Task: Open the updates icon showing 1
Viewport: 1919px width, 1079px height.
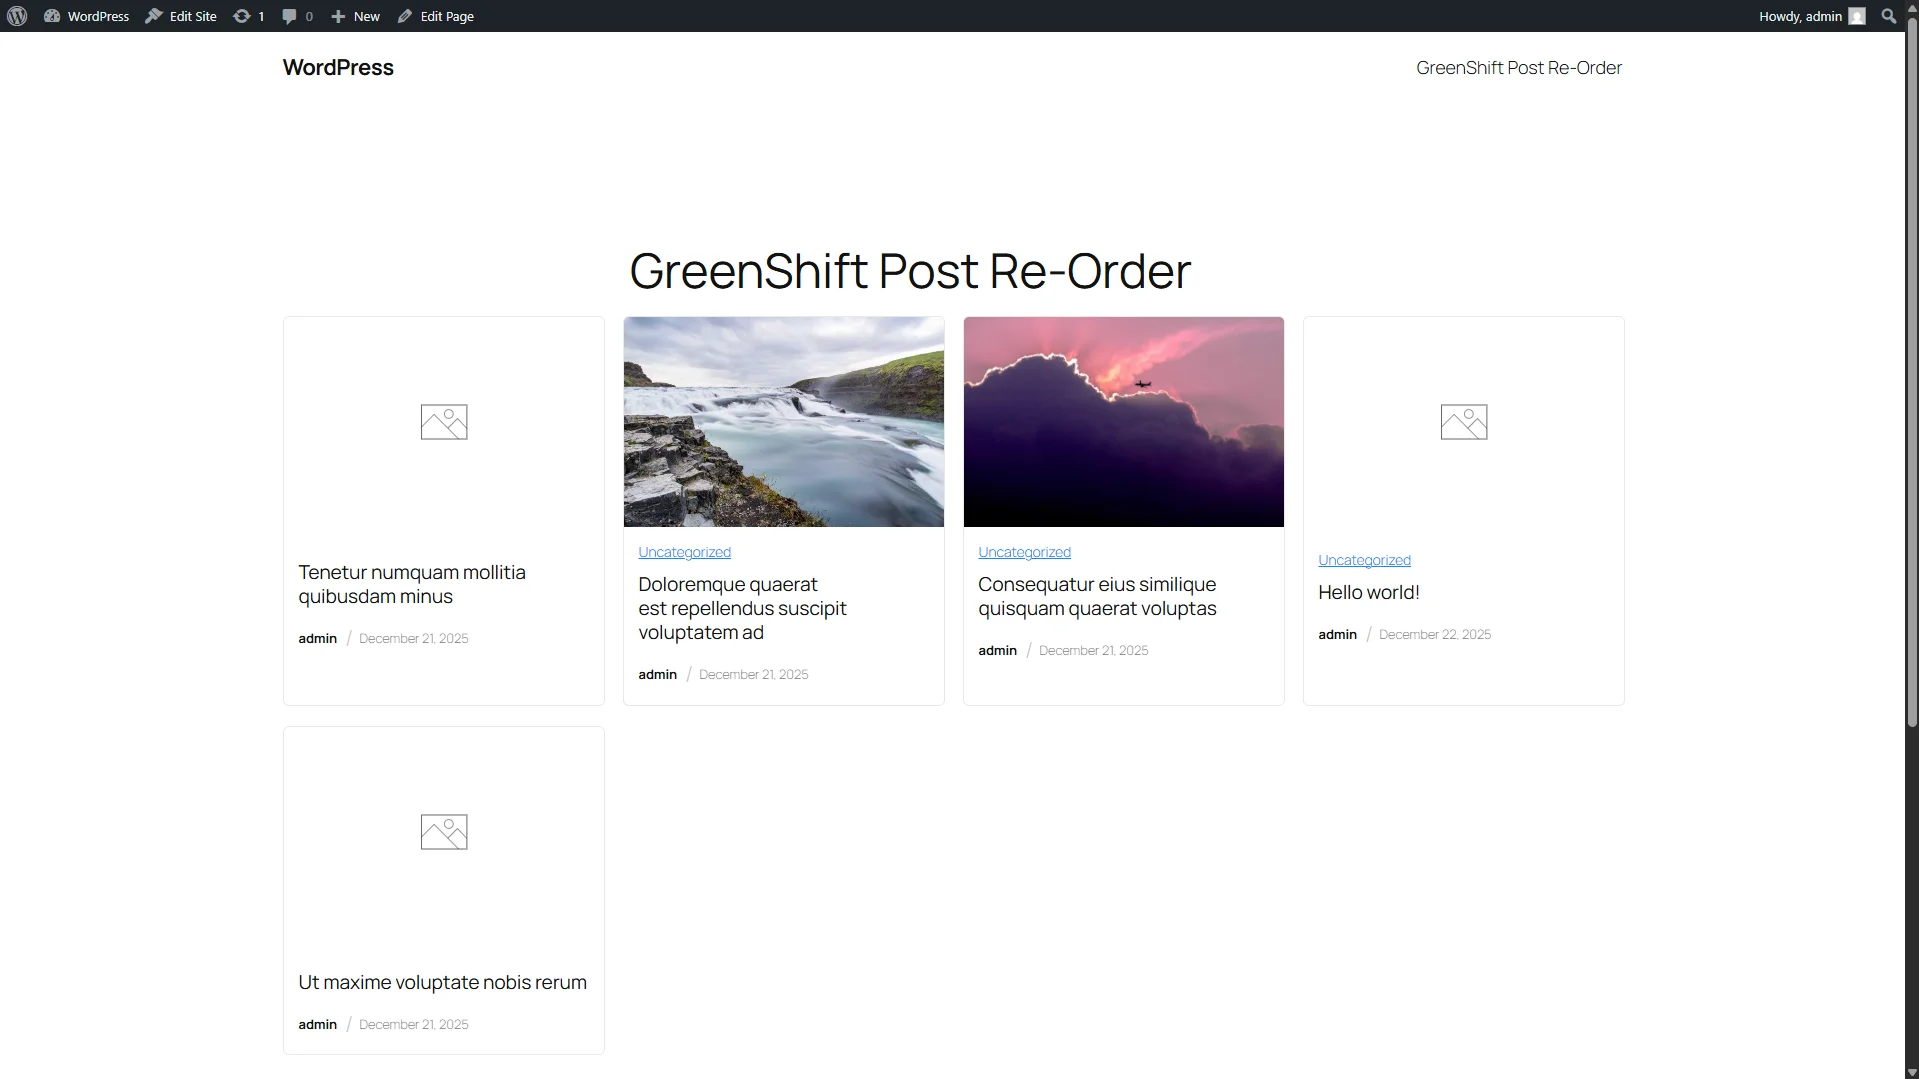Action: [249, 16]
